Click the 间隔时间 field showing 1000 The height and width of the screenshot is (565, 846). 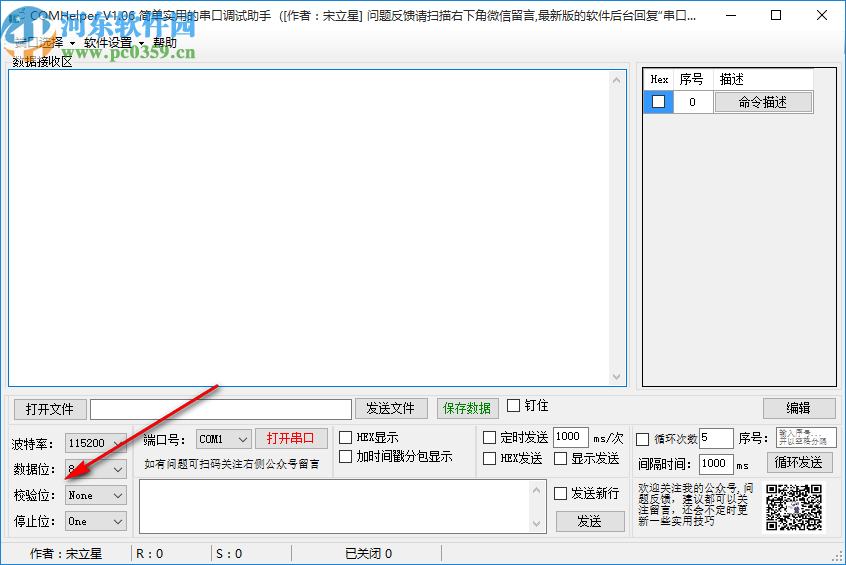tap(717, 464)
